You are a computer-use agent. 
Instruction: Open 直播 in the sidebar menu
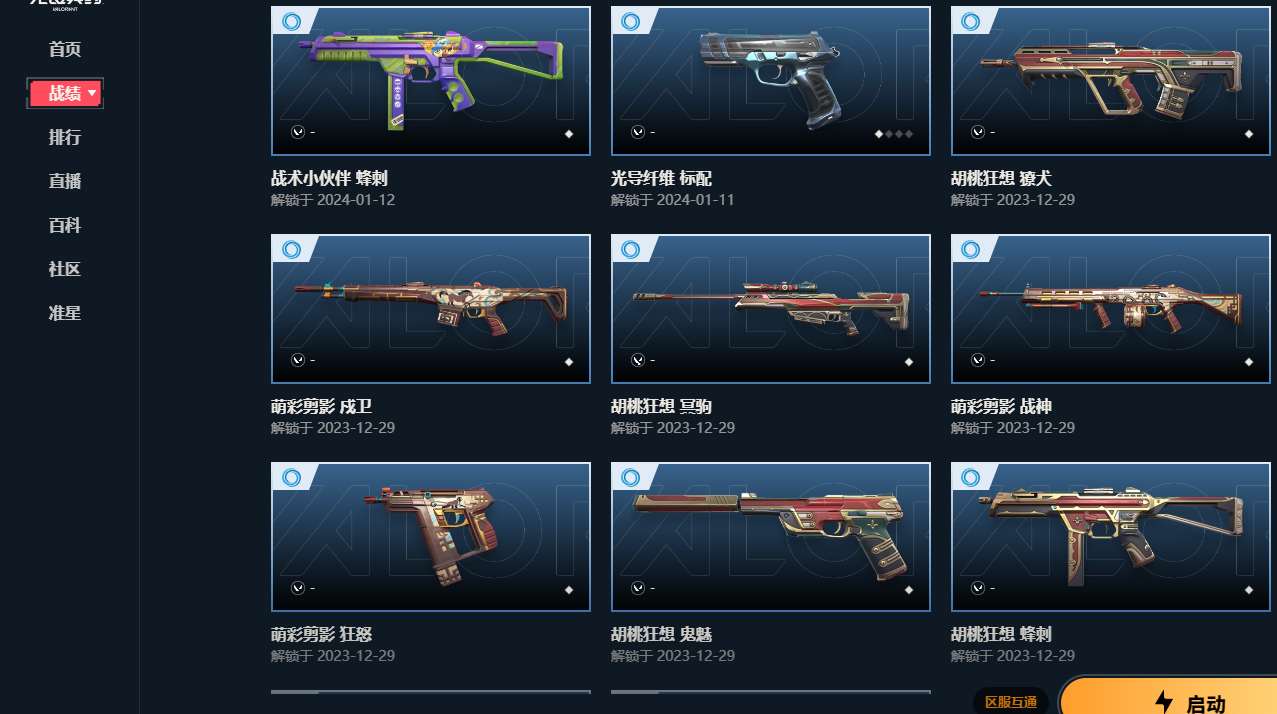click(65, 182)
